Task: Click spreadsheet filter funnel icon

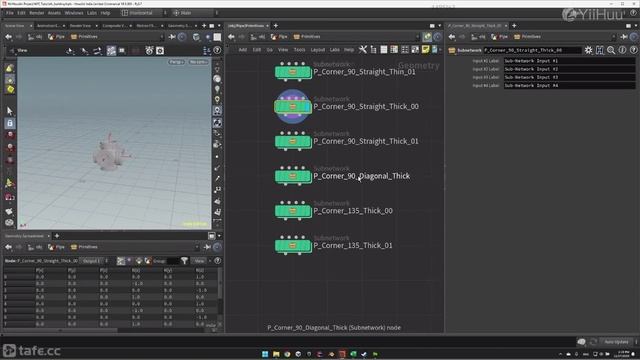Action: pyautogui.click(x=184, y=260)
